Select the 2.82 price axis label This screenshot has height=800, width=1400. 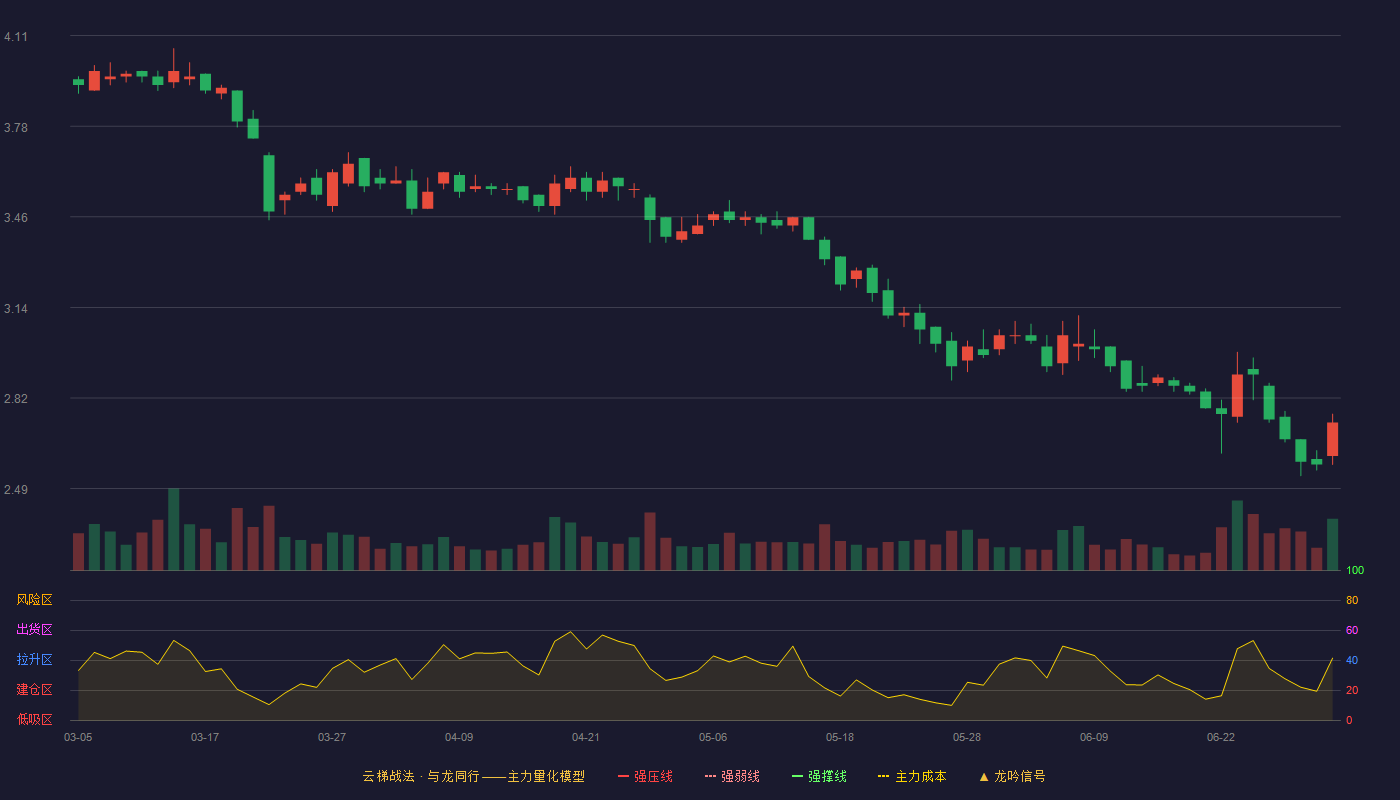click(x=16, y=399)
